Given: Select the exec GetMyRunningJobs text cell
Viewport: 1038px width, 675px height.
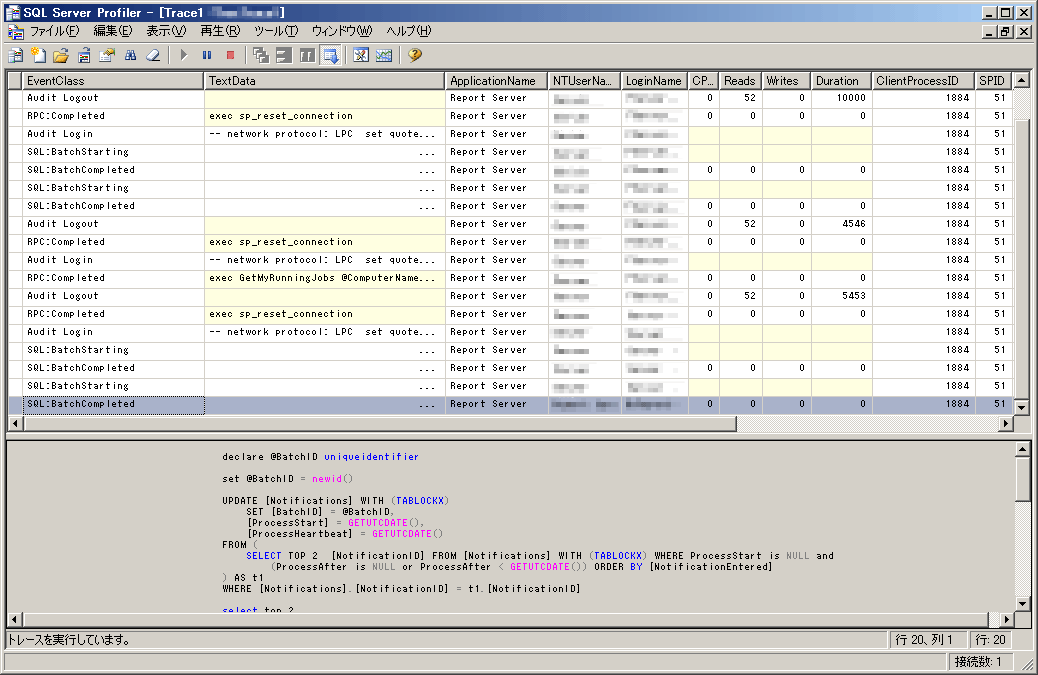Looking at the screenshot, I should click(x=324, y=278).
